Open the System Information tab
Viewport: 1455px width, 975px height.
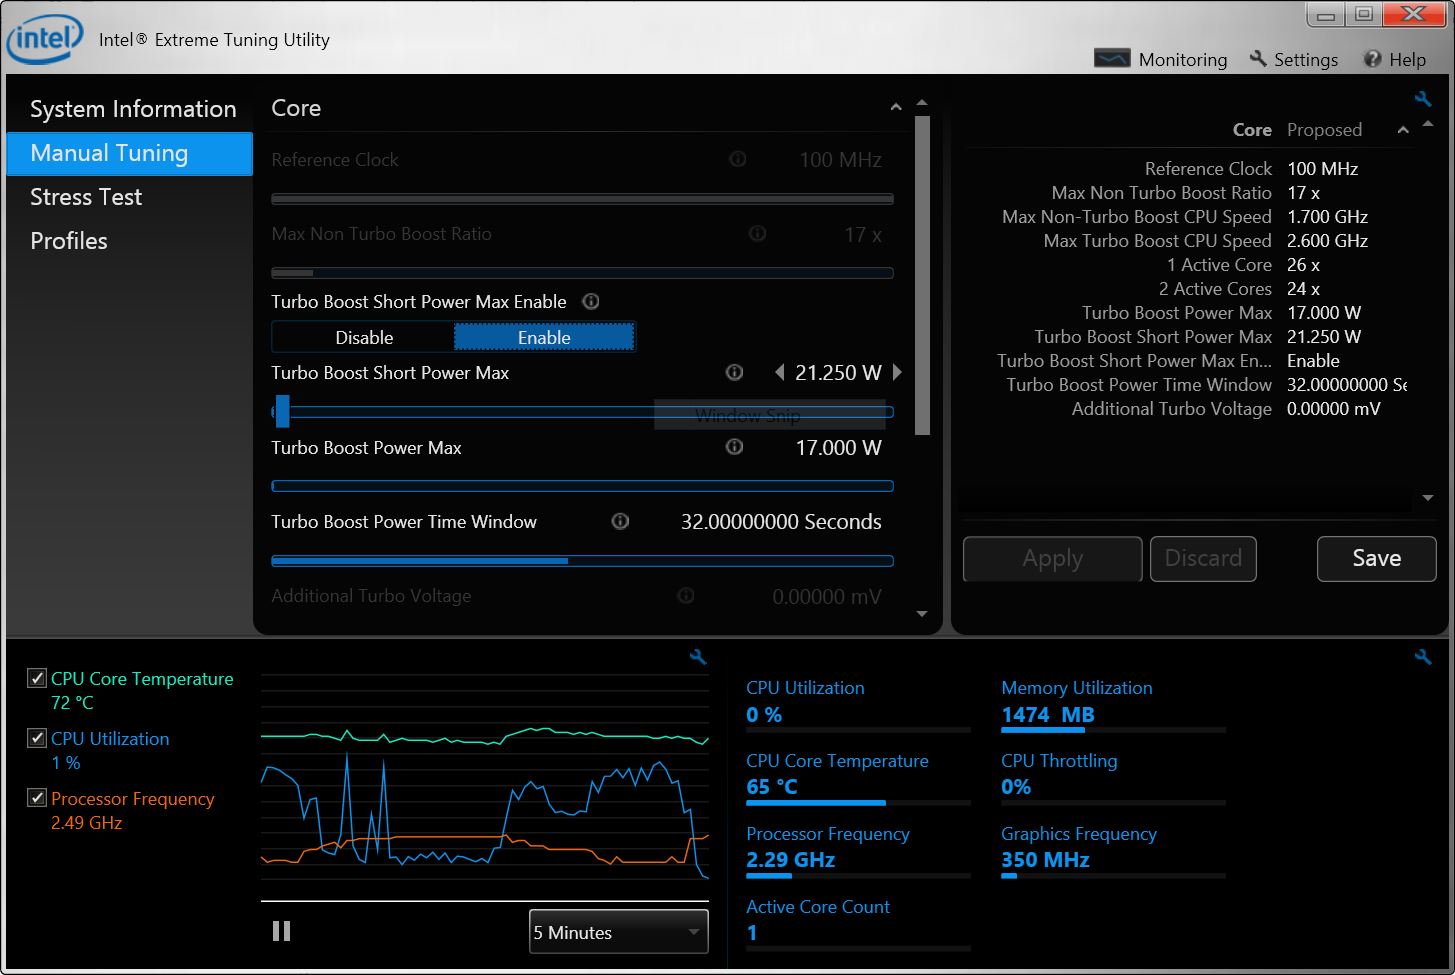click(x=130, y=109)
